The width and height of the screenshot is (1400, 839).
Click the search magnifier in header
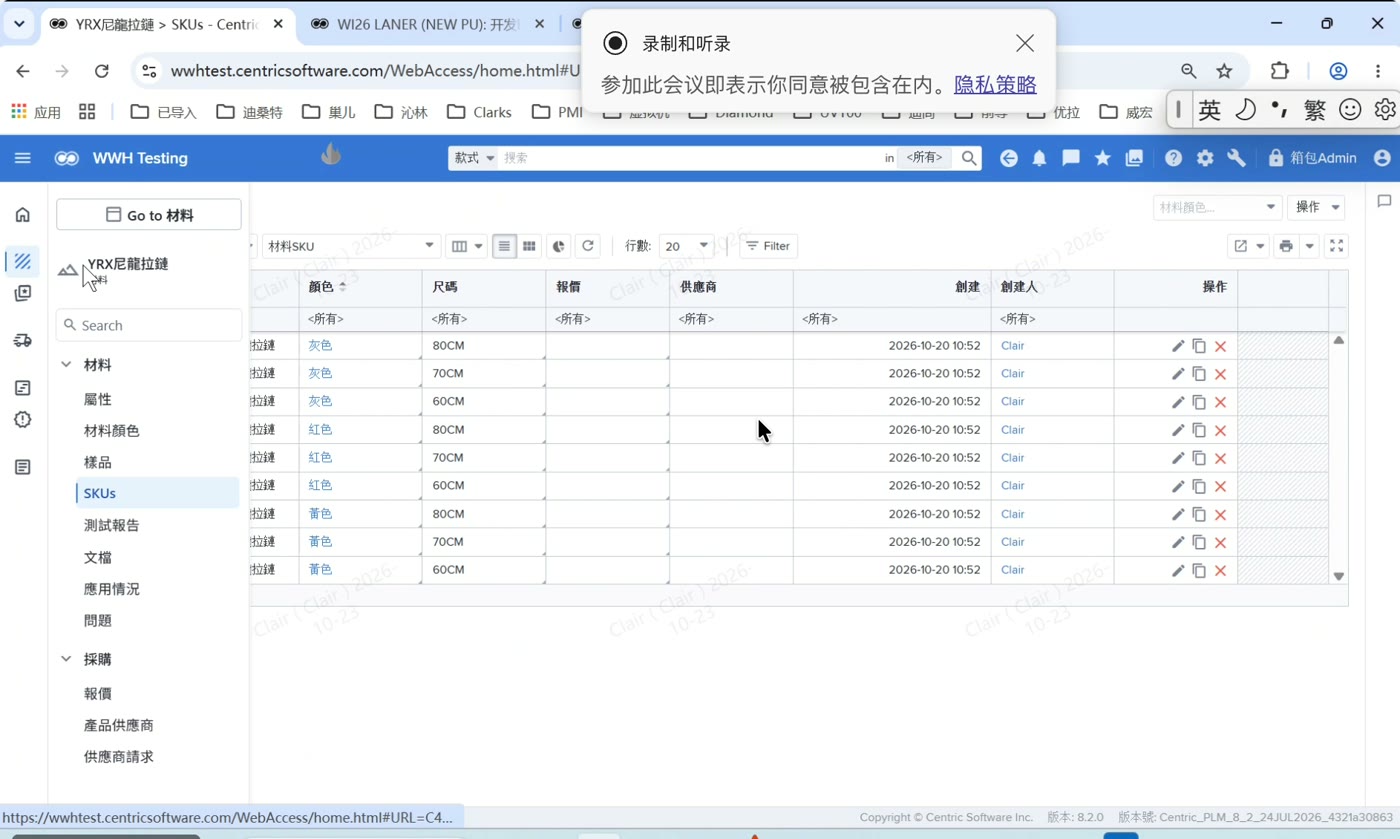[x=969, y=158]
